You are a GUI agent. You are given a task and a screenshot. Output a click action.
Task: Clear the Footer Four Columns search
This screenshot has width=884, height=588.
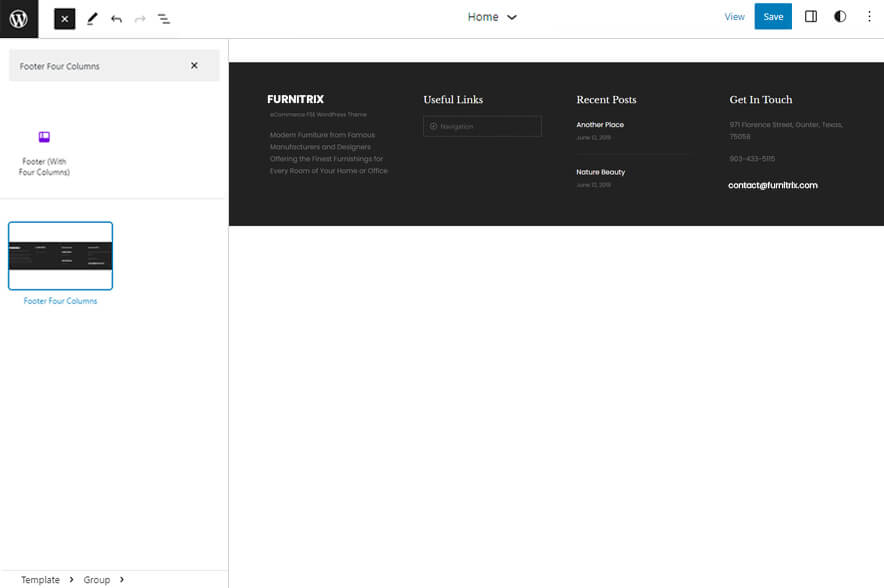tap(195, 65)
